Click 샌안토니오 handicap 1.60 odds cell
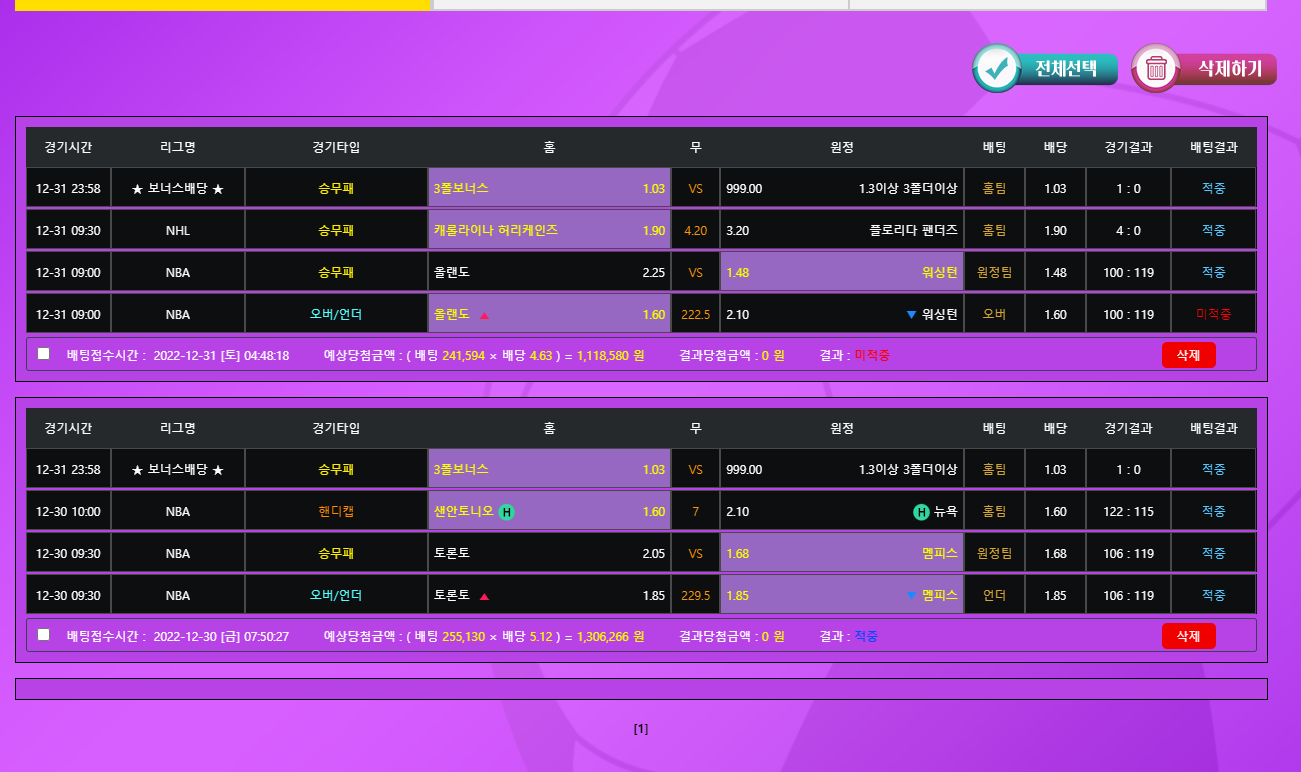This screenshot has height=772, width=1301. tap(549, 512)
